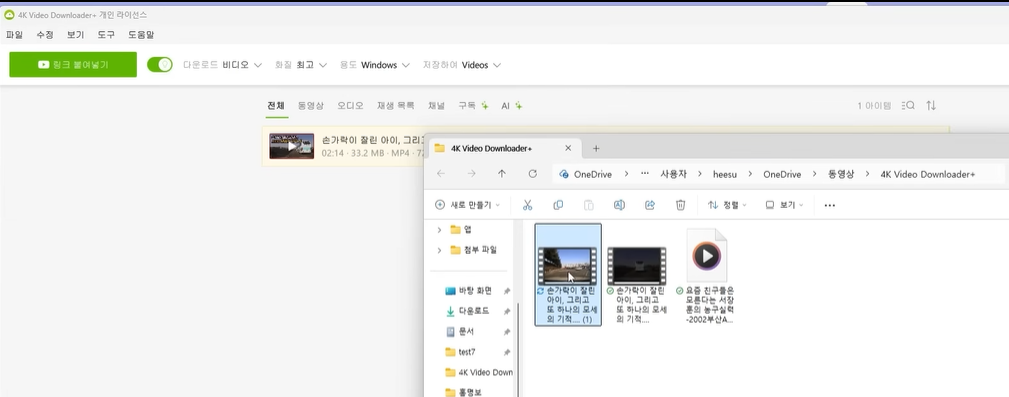Click the rename icon in Explorer toolbar
1009x397 pixels.
[x=619, y=205]
